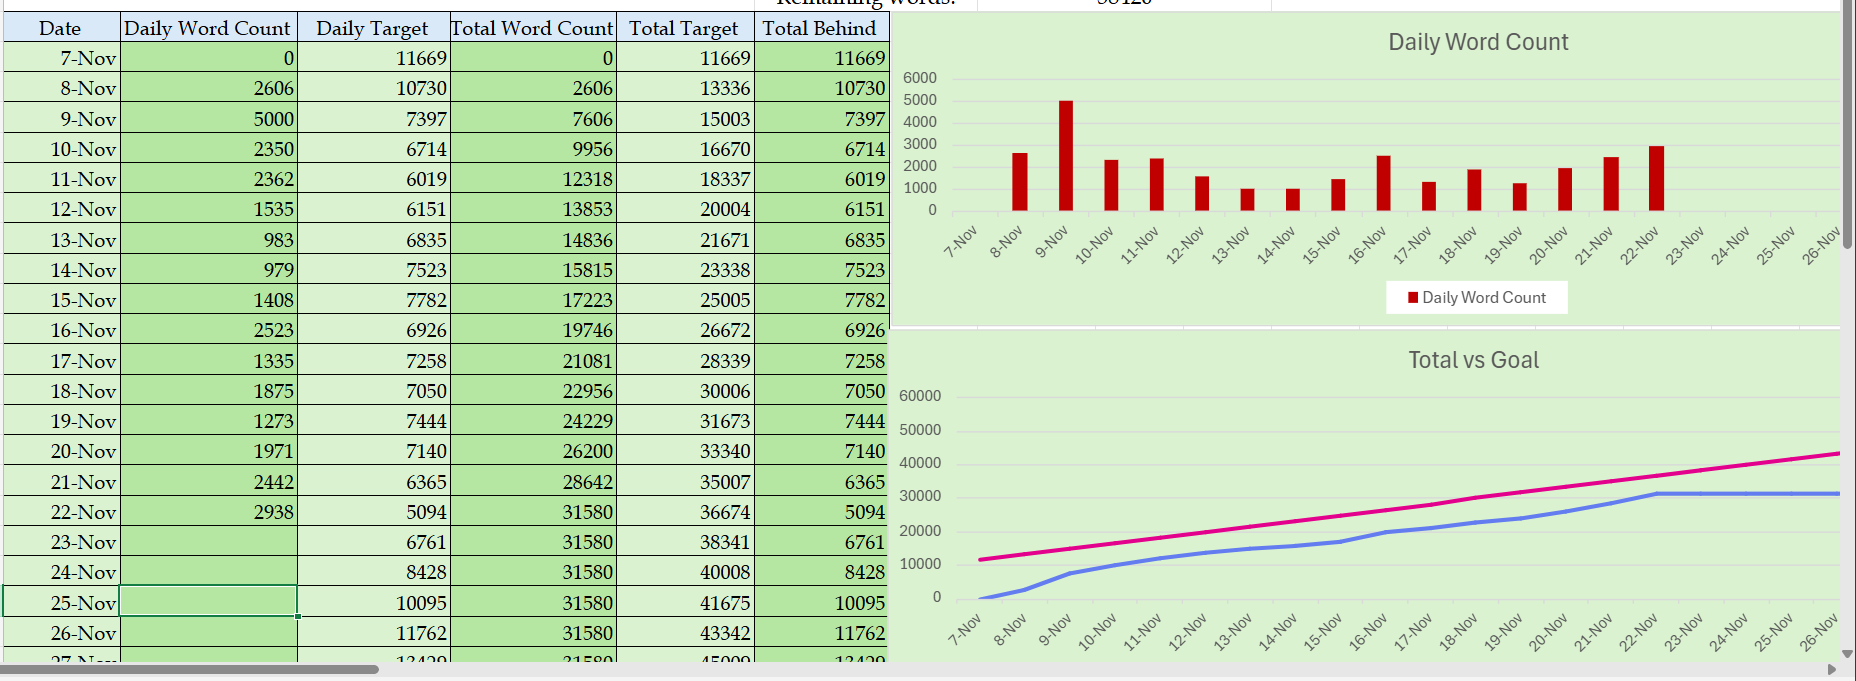The width and height of the screenshot is (1856, 681).
Task: Click the Date header cell
Action: tap(61, 28)
